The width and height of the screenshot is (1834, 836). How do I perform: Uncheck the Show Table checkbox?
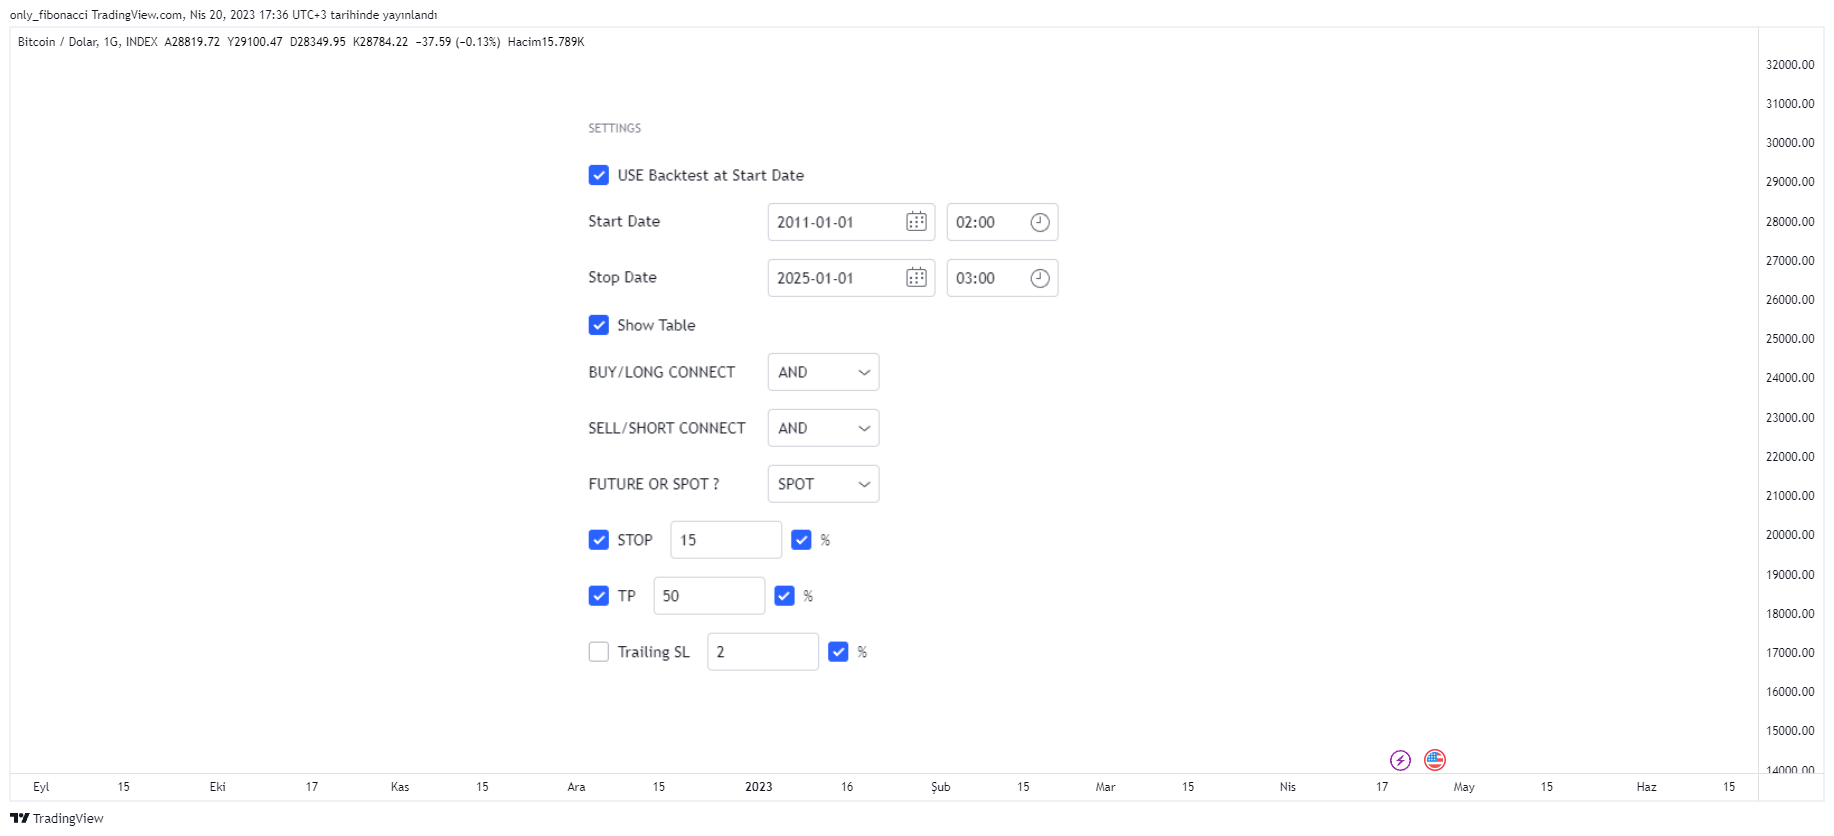[x=599, y=325]
